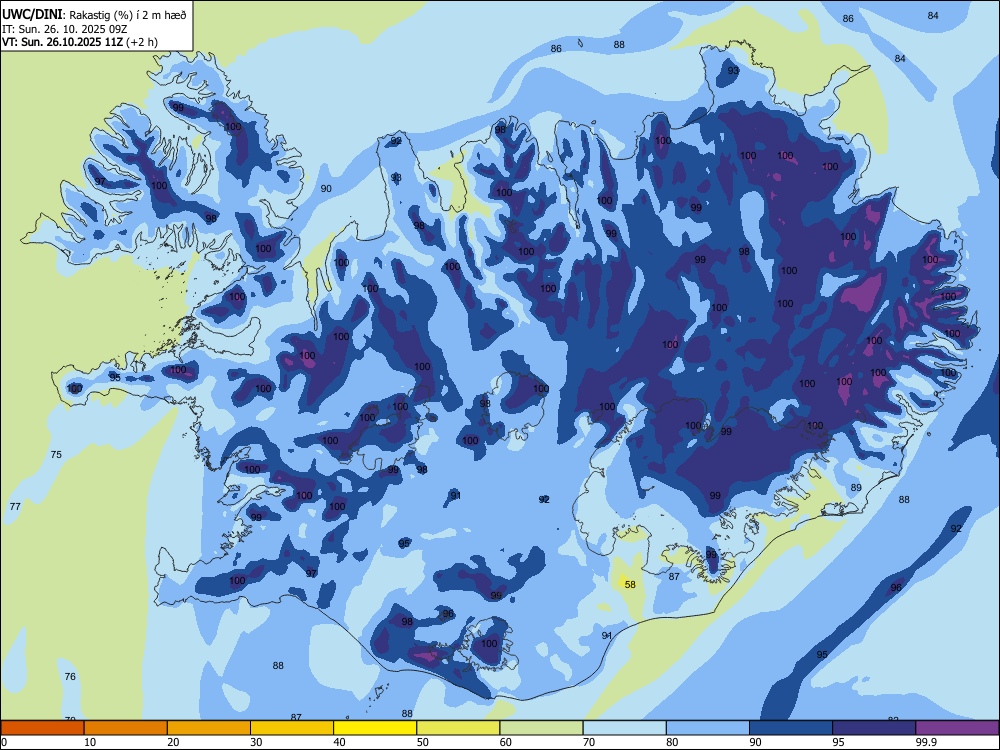Click the '60' legend tick label
The height and width of the screenshot is (750, 1000).
click(506, 742)
